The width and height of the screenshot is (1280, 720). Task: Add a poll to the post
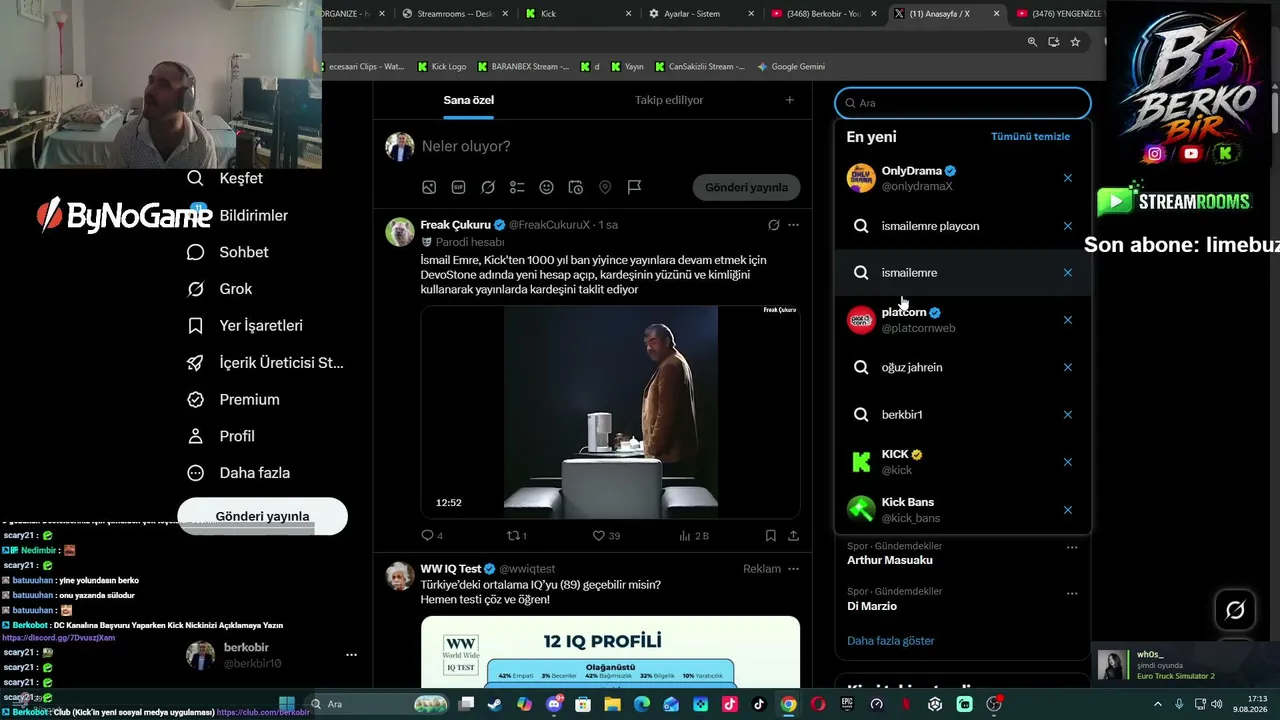pos(517,187)
